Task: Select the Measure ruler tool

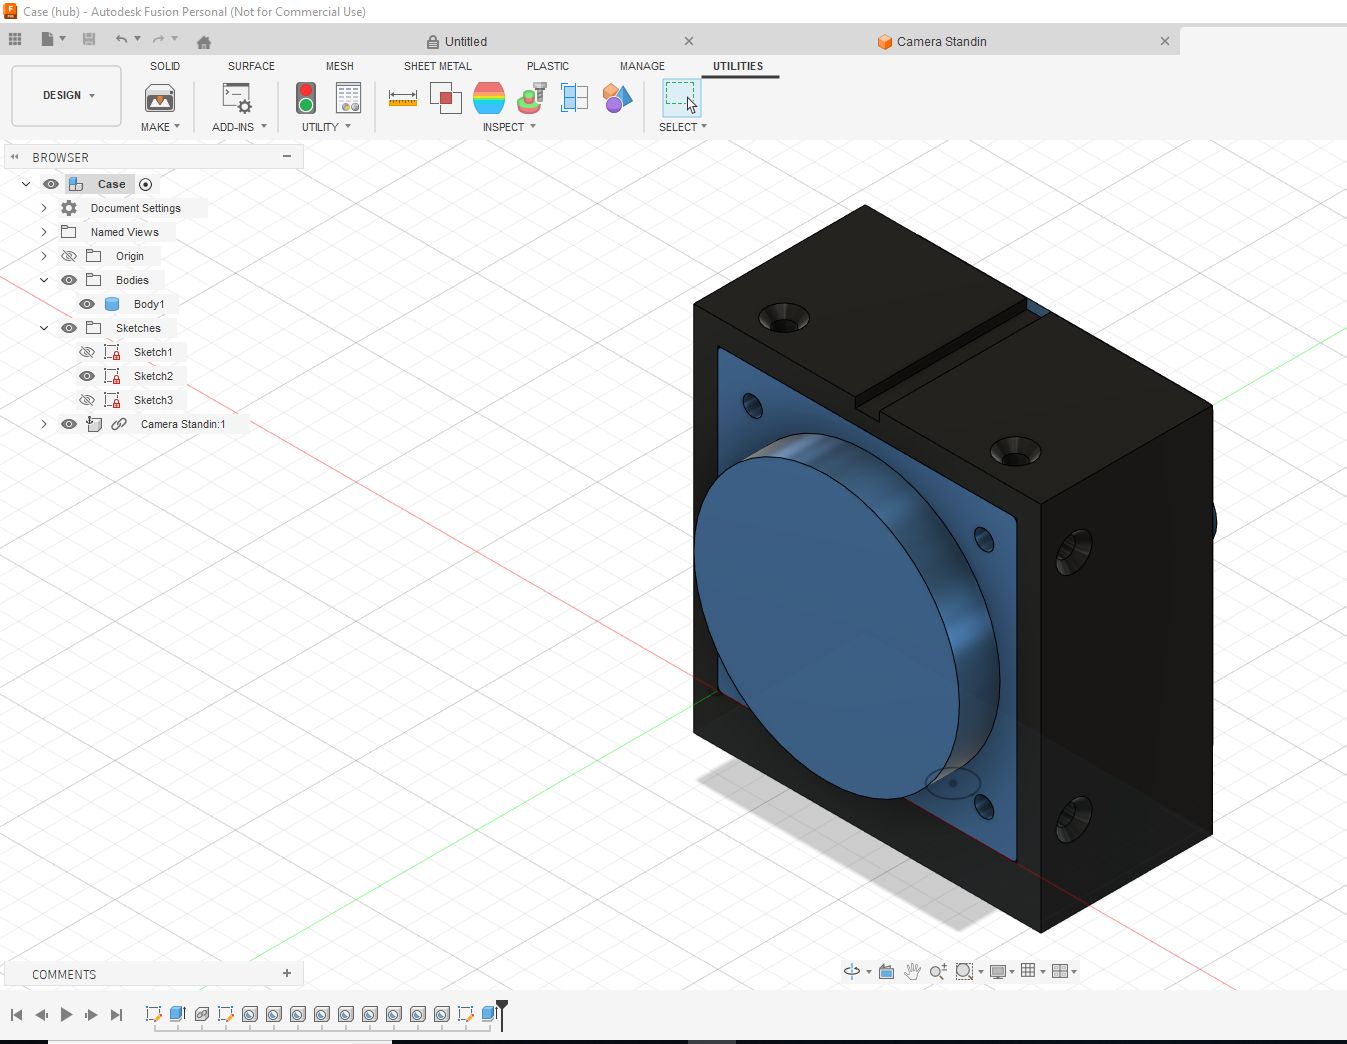Action: (x=403, y=98)
